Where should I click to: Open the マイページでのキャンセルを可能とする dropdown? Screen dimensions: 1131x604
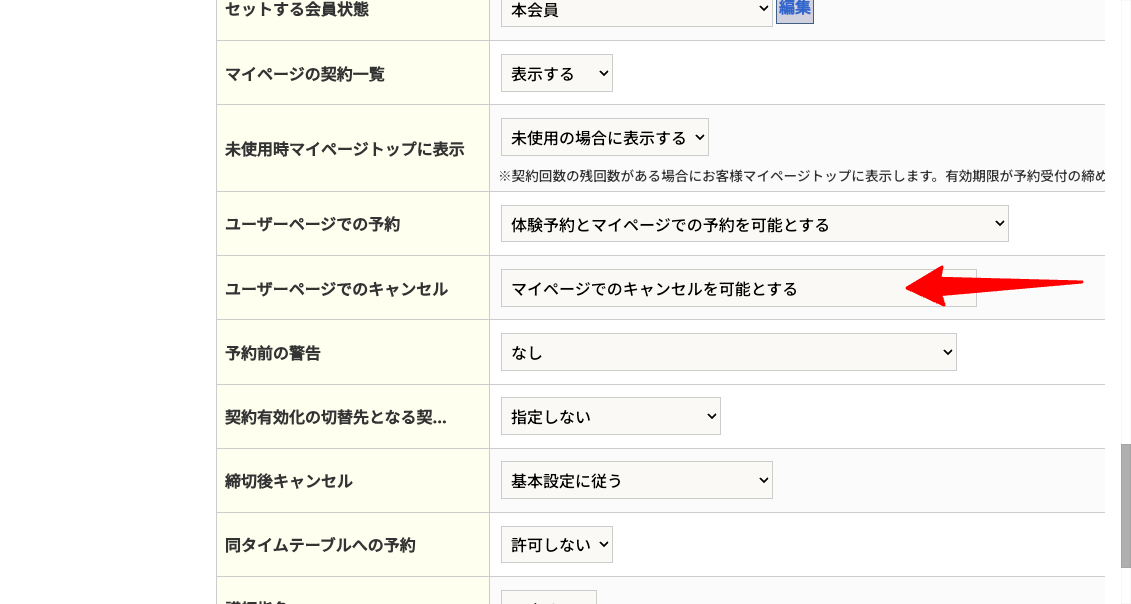[x=738, y=289]
